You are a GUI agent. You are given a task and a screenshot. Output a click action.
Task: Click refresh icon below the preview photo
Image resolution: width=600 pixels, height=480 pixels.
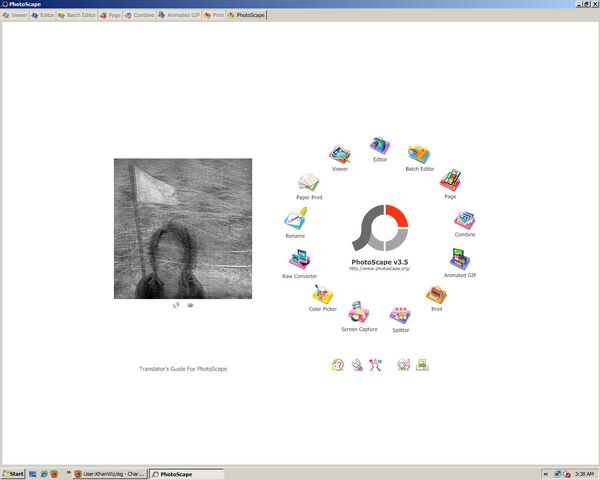click(x=176, y=305)
